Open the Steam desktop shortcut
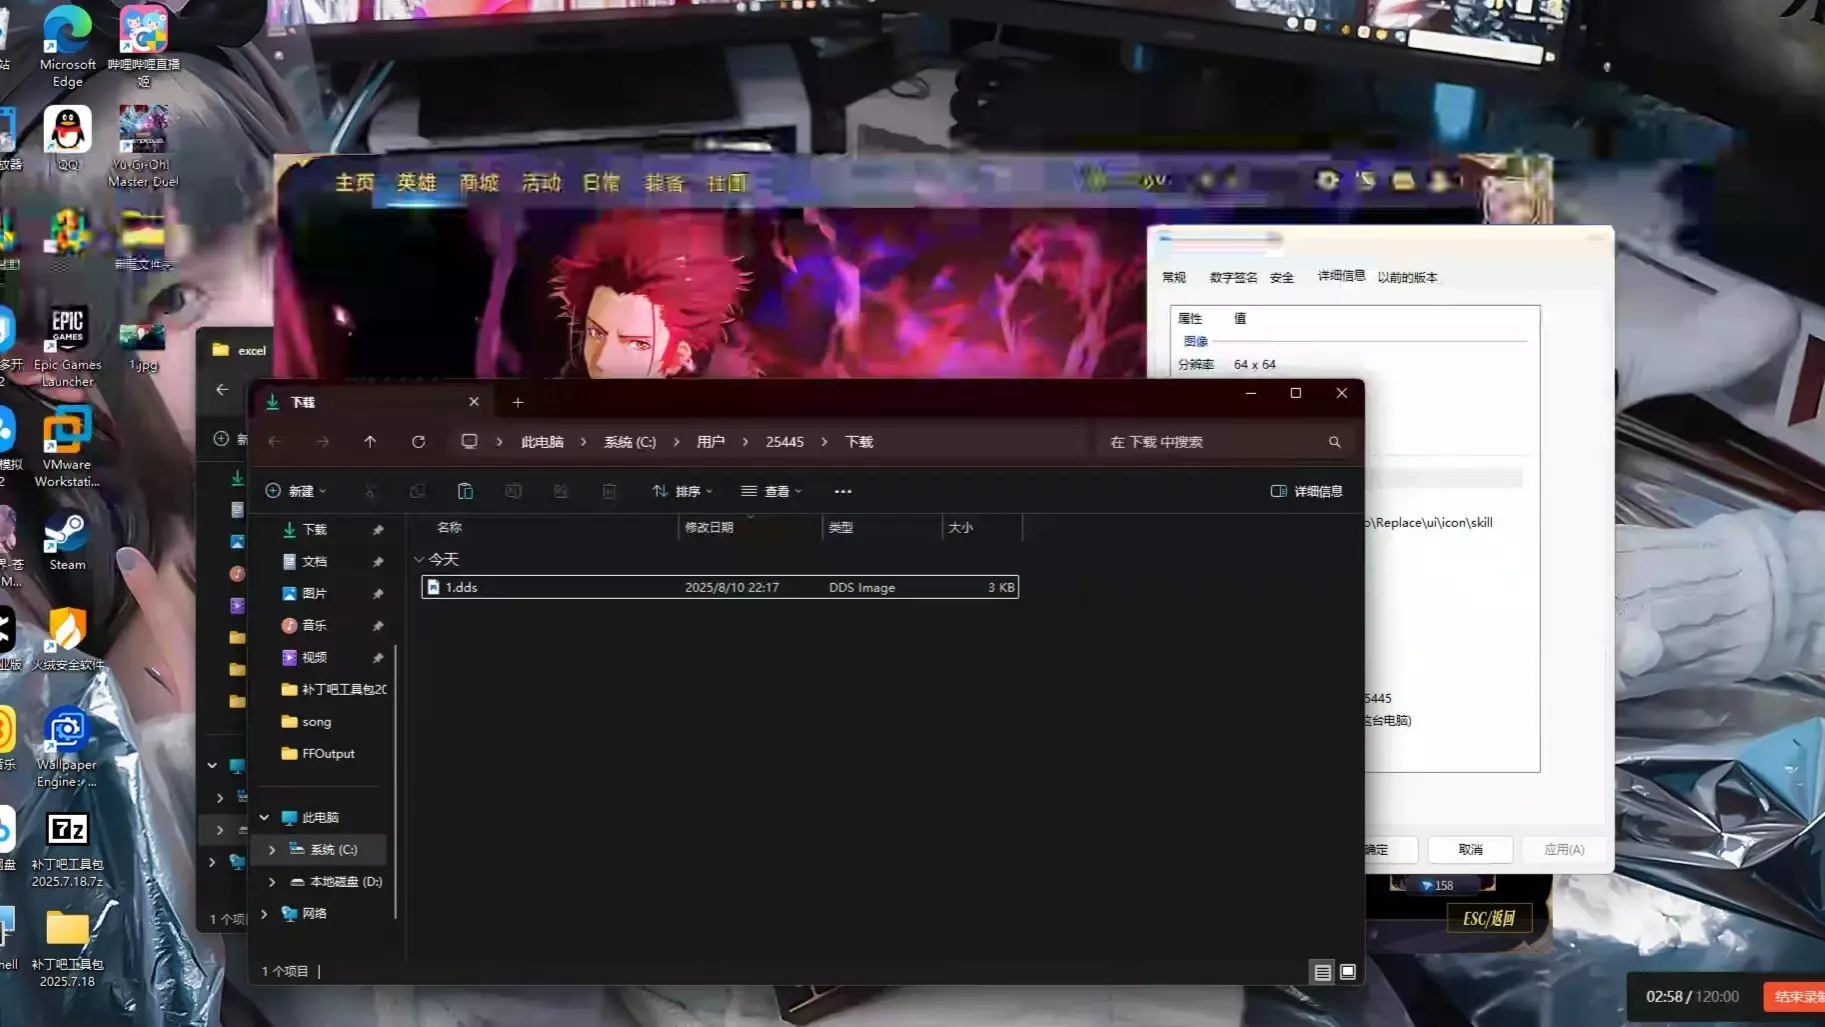The height and width of the screenshot is (1027, 1825). (x=67, y=543)
